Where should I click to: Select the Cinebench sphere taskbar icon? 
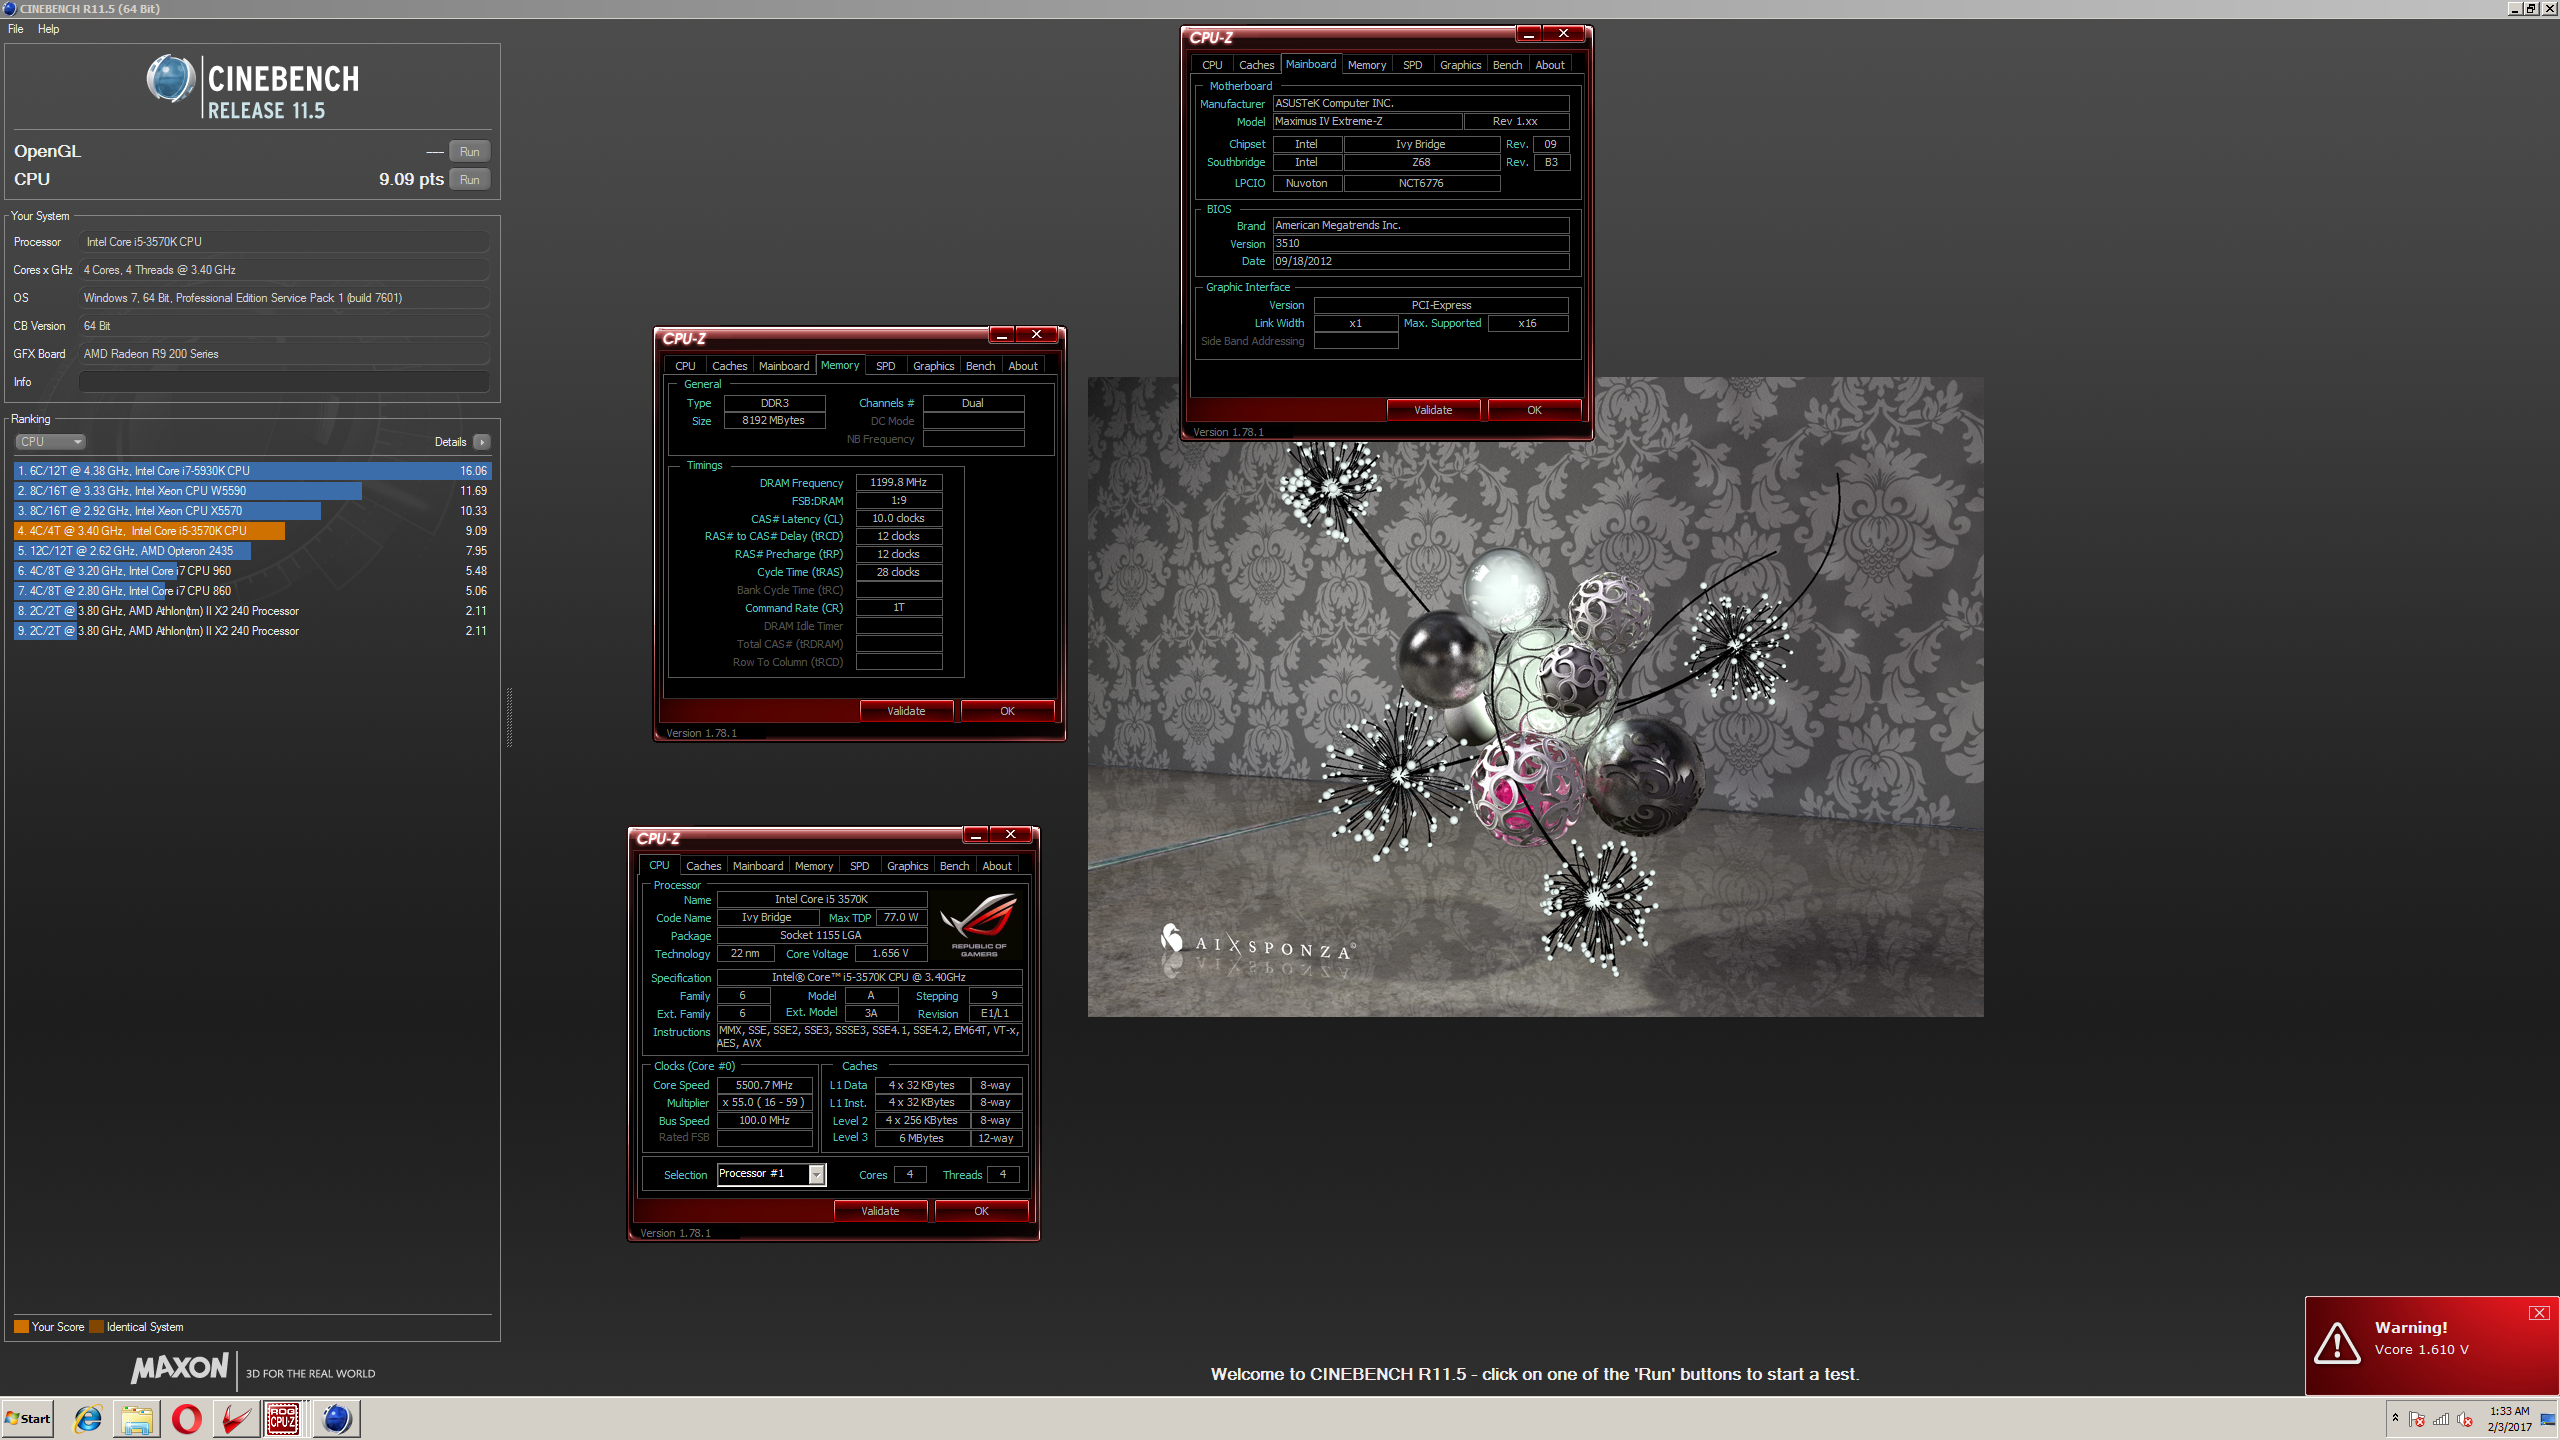click(336, 1418)
